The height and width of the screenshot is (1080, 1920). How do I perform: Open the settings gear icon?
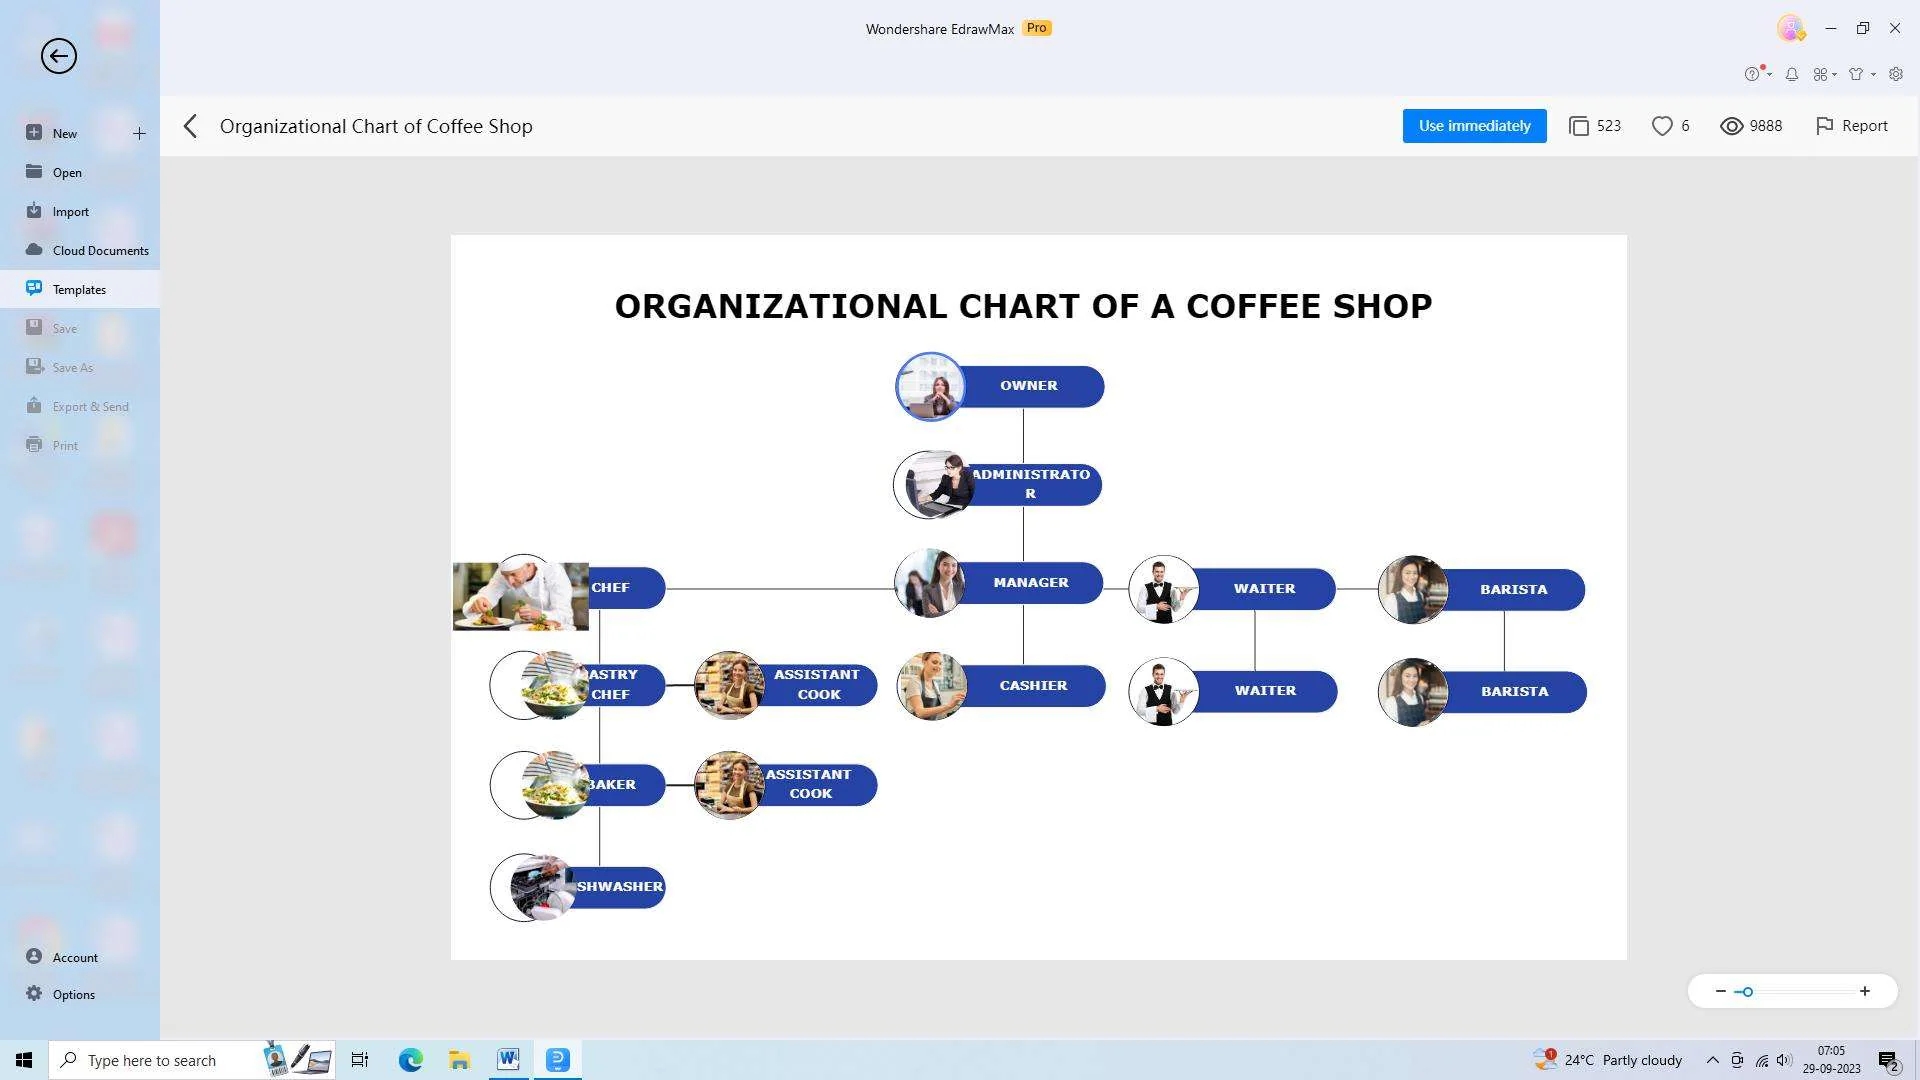pos(1896,74)
